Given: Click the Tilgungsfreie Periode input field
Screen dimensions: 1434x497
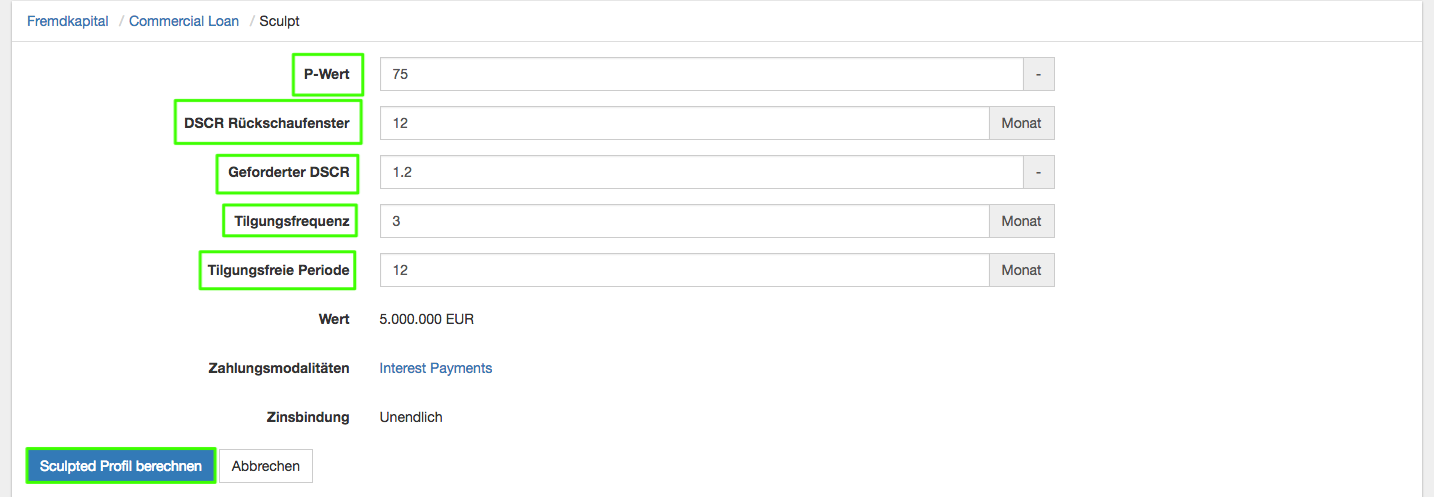Looking at the screenshot, I should pyautogui.click(x=685, y=270).
